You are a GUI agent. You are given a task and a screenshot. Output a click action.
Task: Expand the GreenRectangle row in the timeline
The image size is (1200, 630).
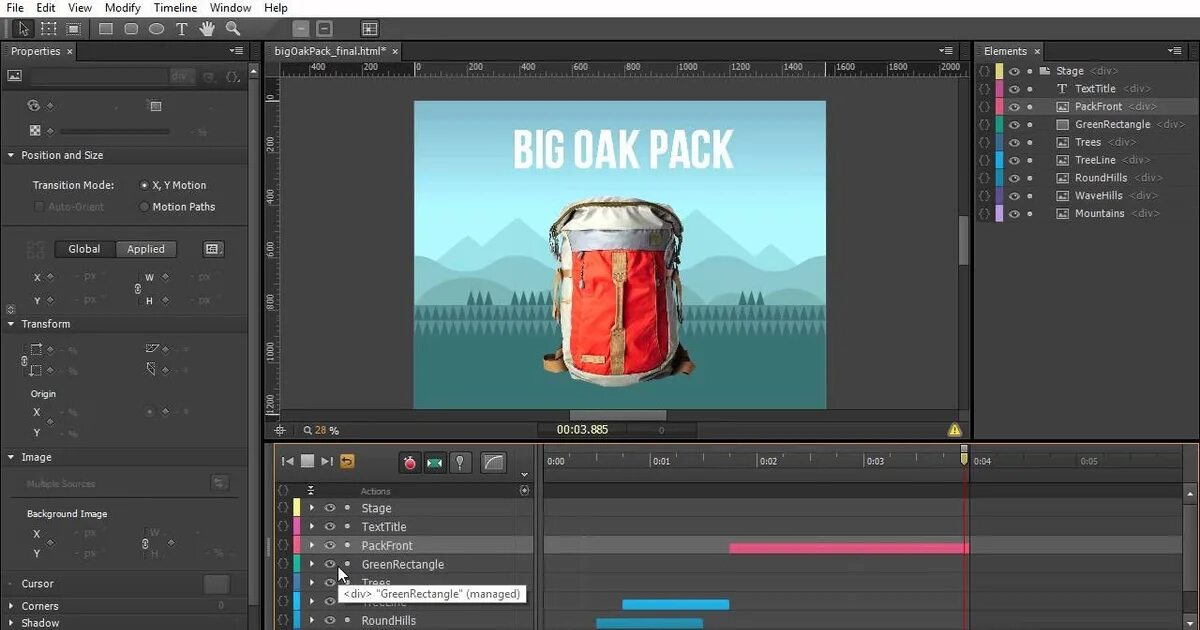pyautogui.click(x=313, y=564)
